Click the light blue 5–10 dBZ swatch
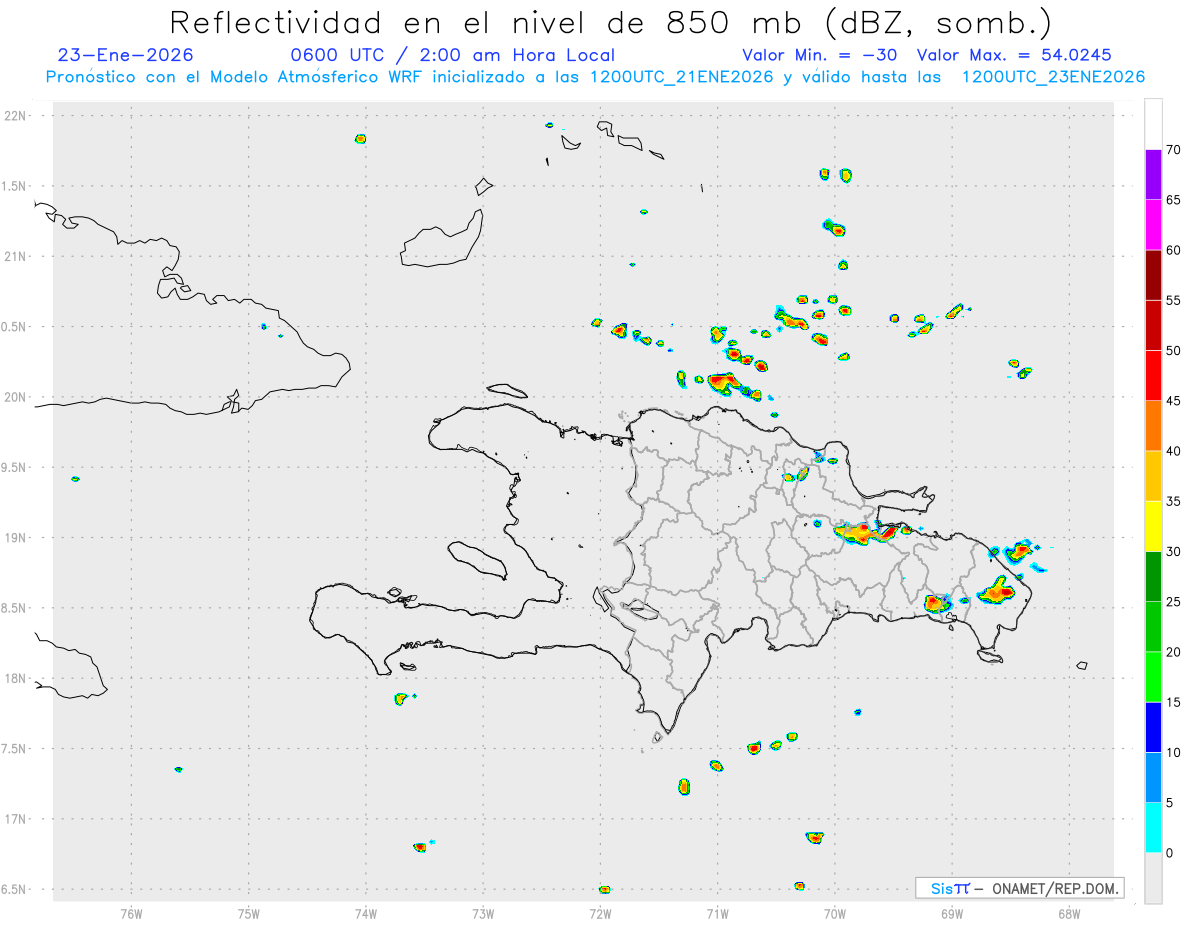 [1153, 777]
